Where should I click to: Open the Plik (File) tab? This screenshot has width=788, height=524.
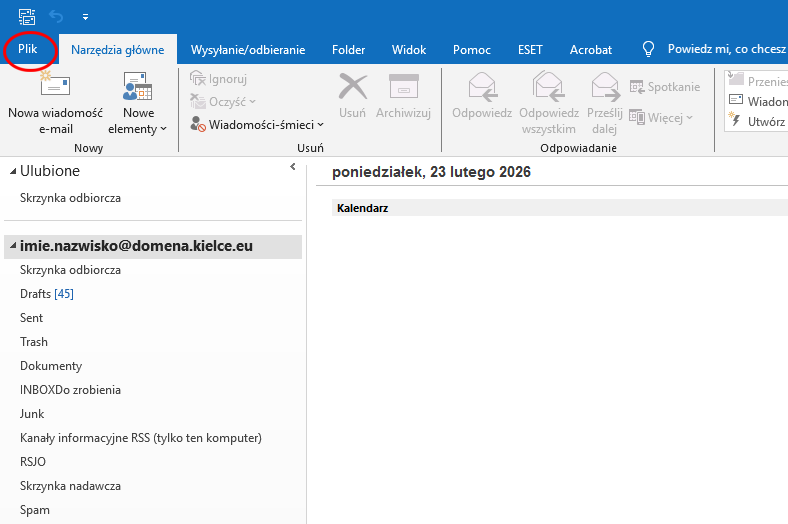point(28,49)
